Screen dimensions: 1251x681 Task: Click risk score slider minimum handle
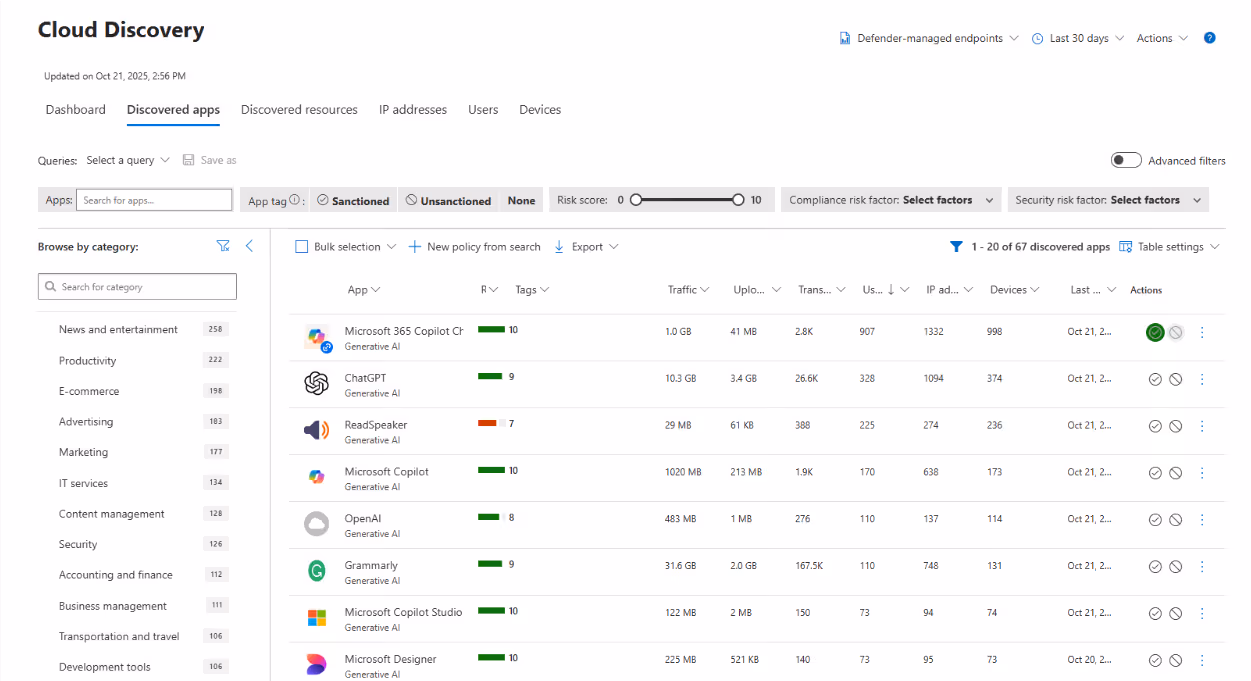coord(635,200)
